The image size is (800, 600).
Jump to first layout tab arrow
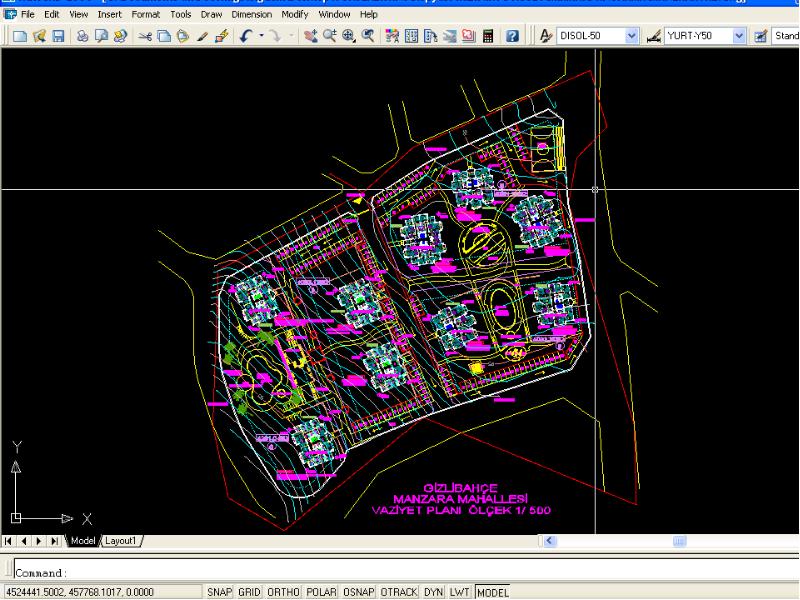pos(8,540)
